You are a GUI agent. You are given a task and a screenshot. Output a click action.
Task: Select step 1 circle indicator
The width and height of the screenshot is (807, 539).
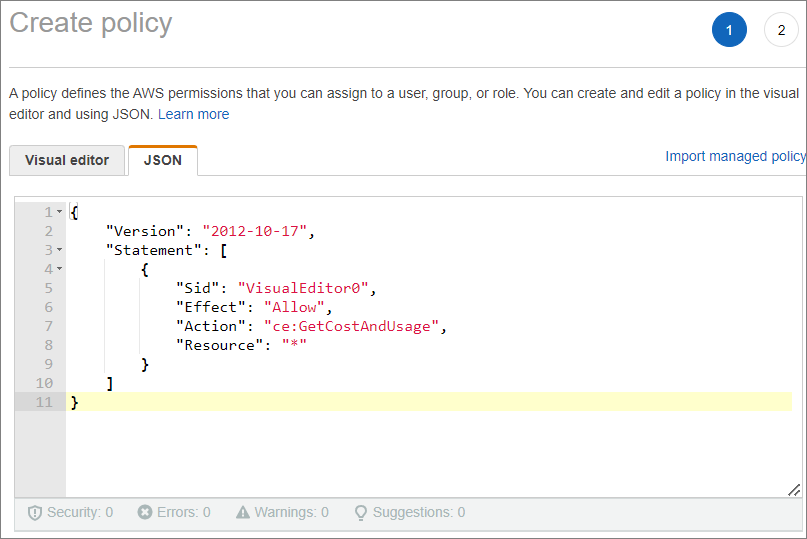pyautogui.click(x=729, y=30)
